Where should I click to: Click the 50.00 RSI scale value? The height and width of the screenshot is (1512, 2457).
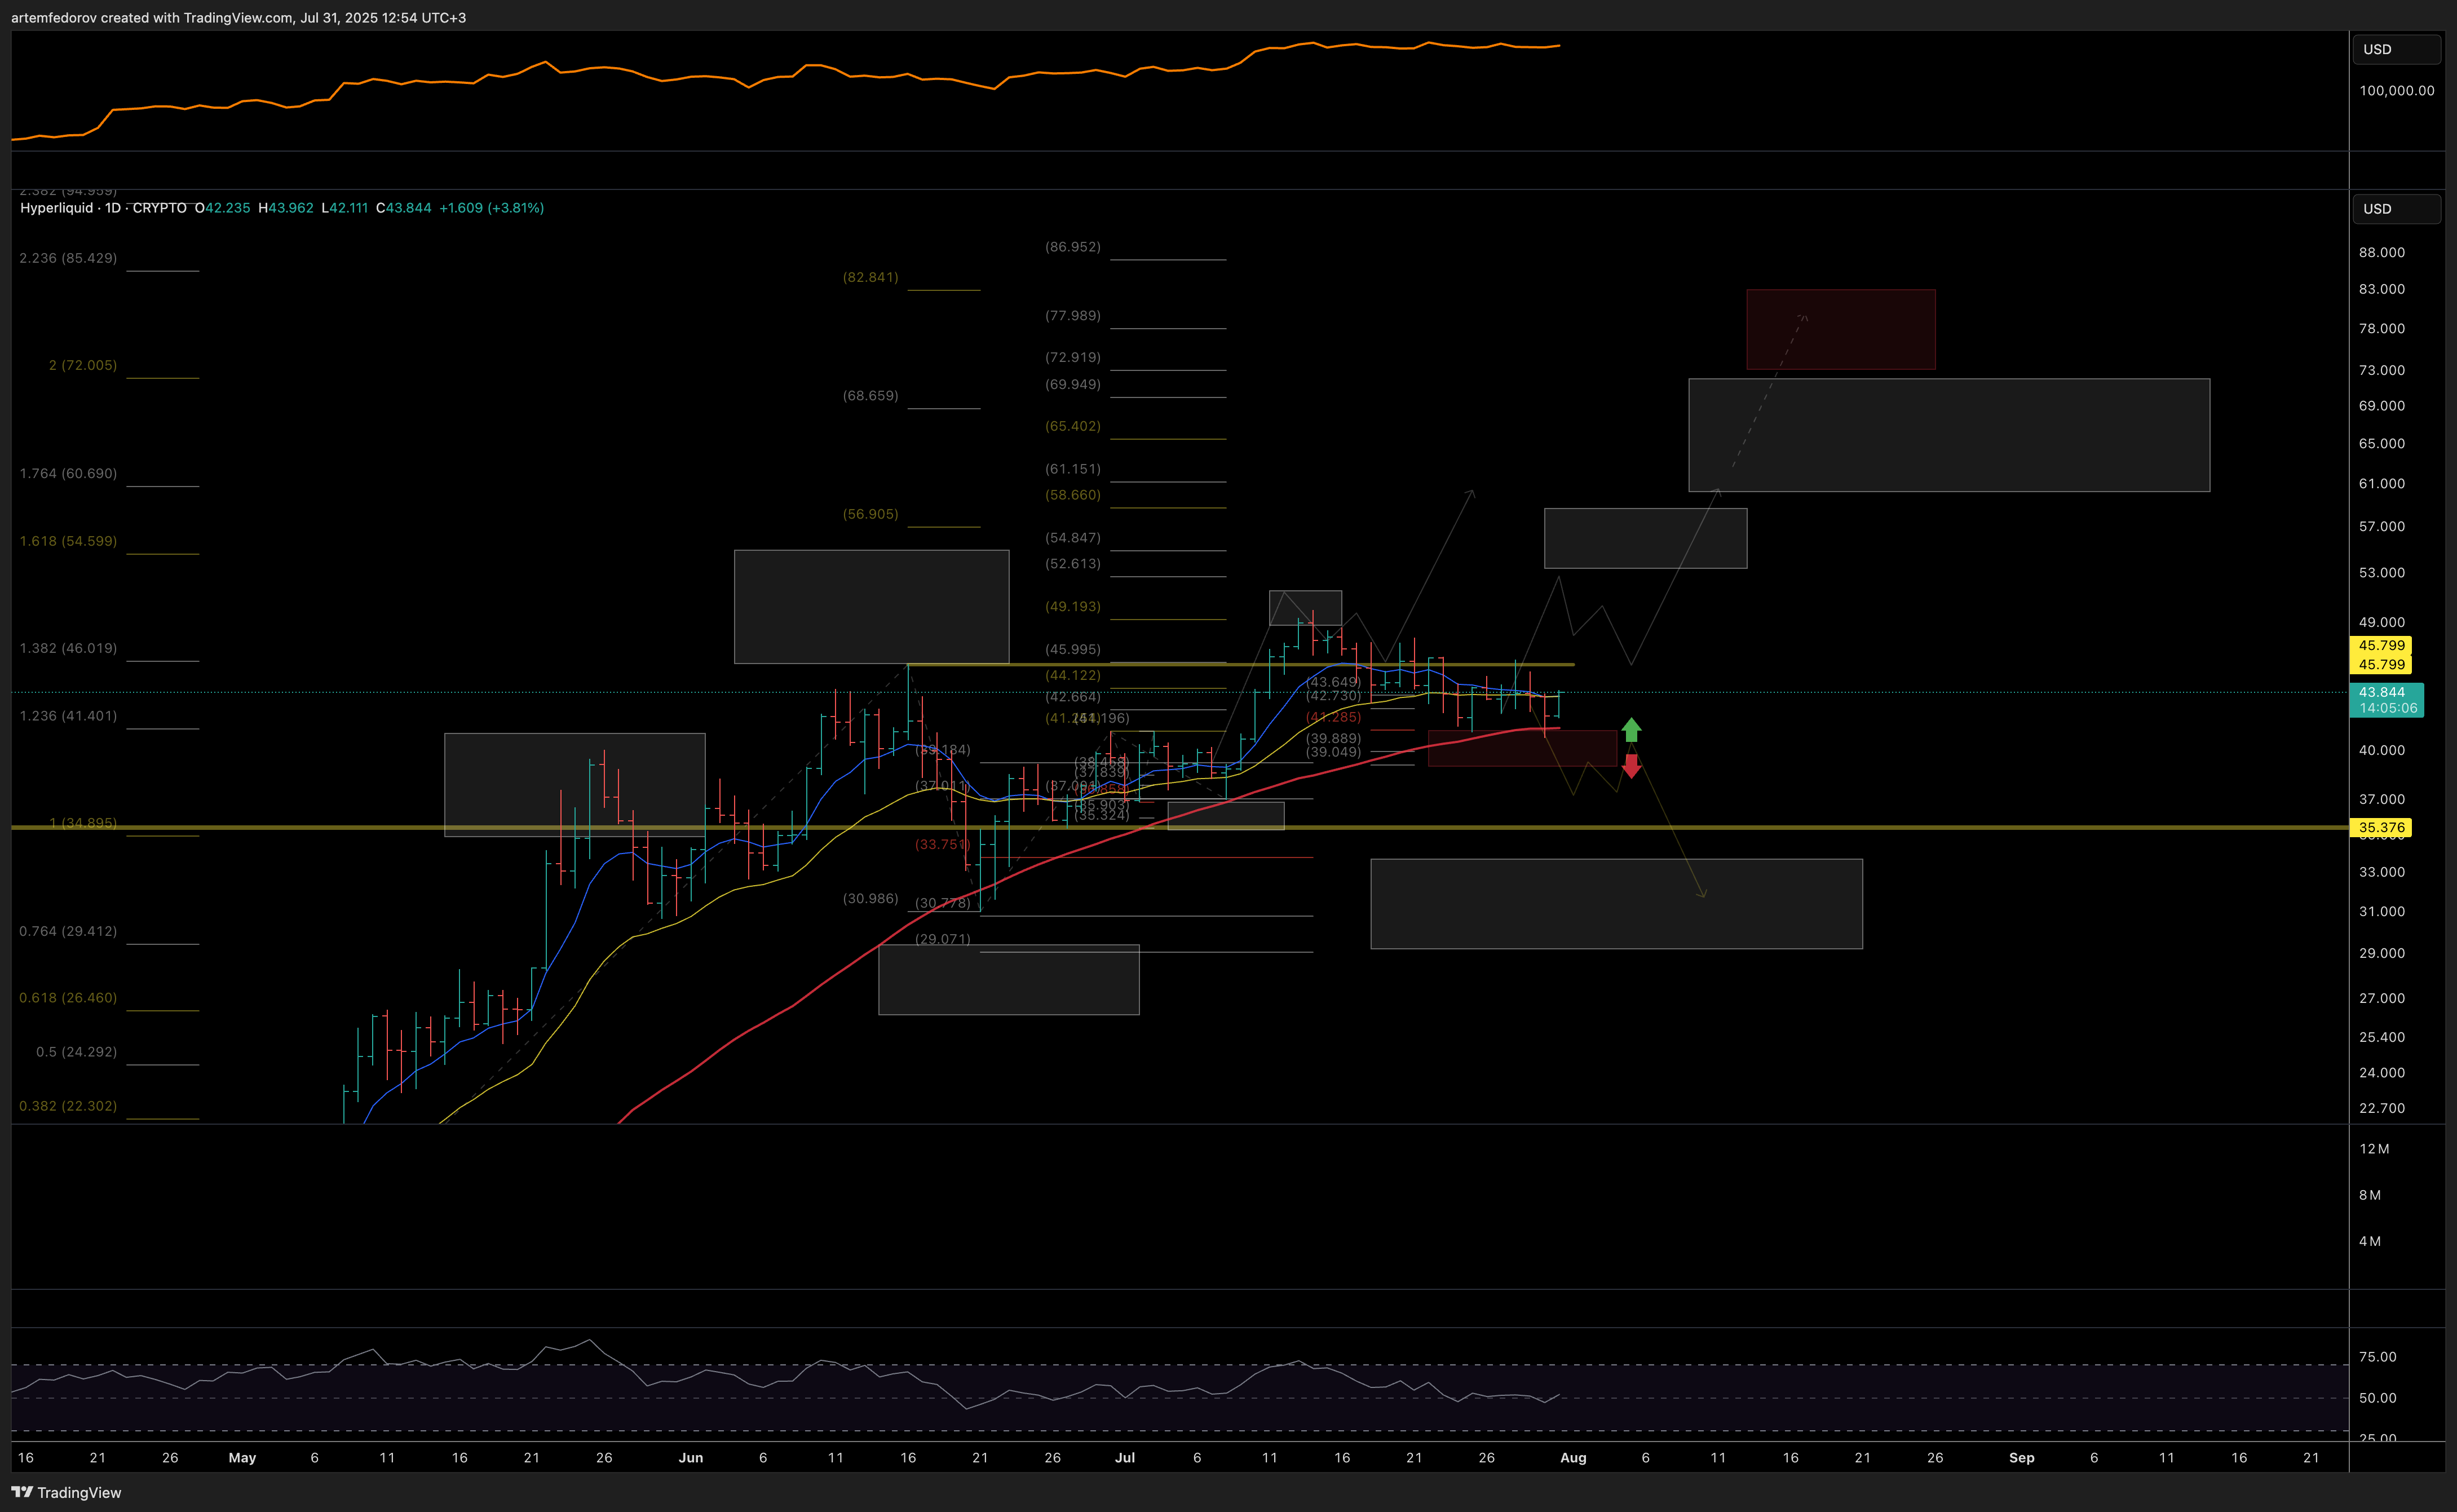click(2378, 1398)
